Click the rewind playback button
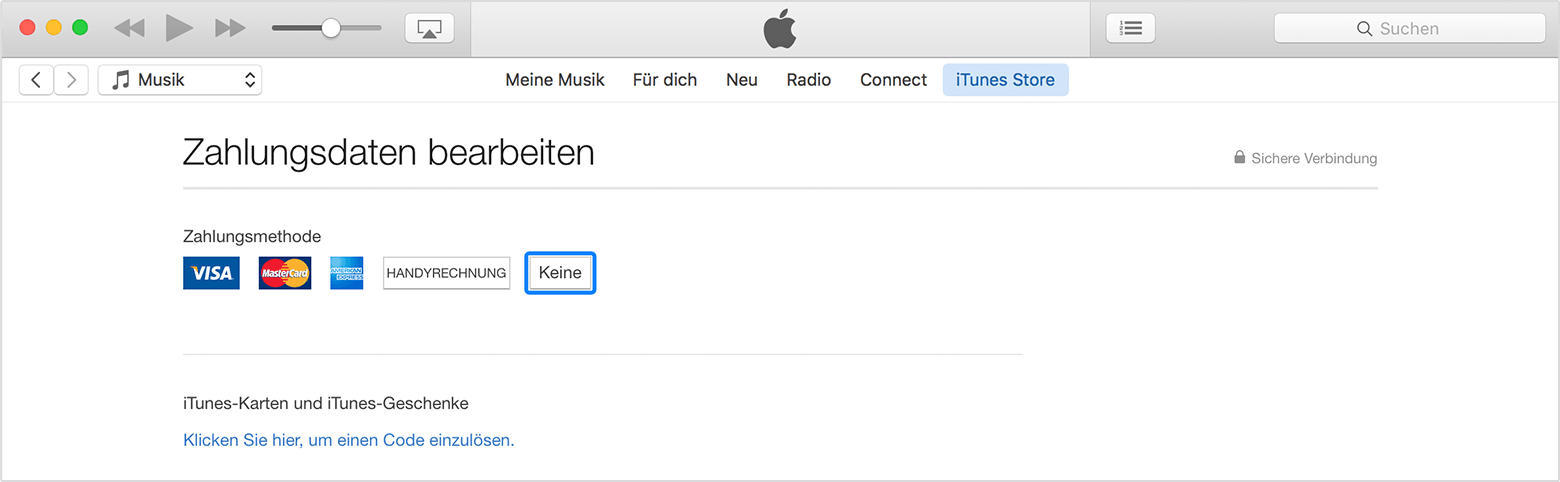 pyautogui.click(x=129, y=28)
